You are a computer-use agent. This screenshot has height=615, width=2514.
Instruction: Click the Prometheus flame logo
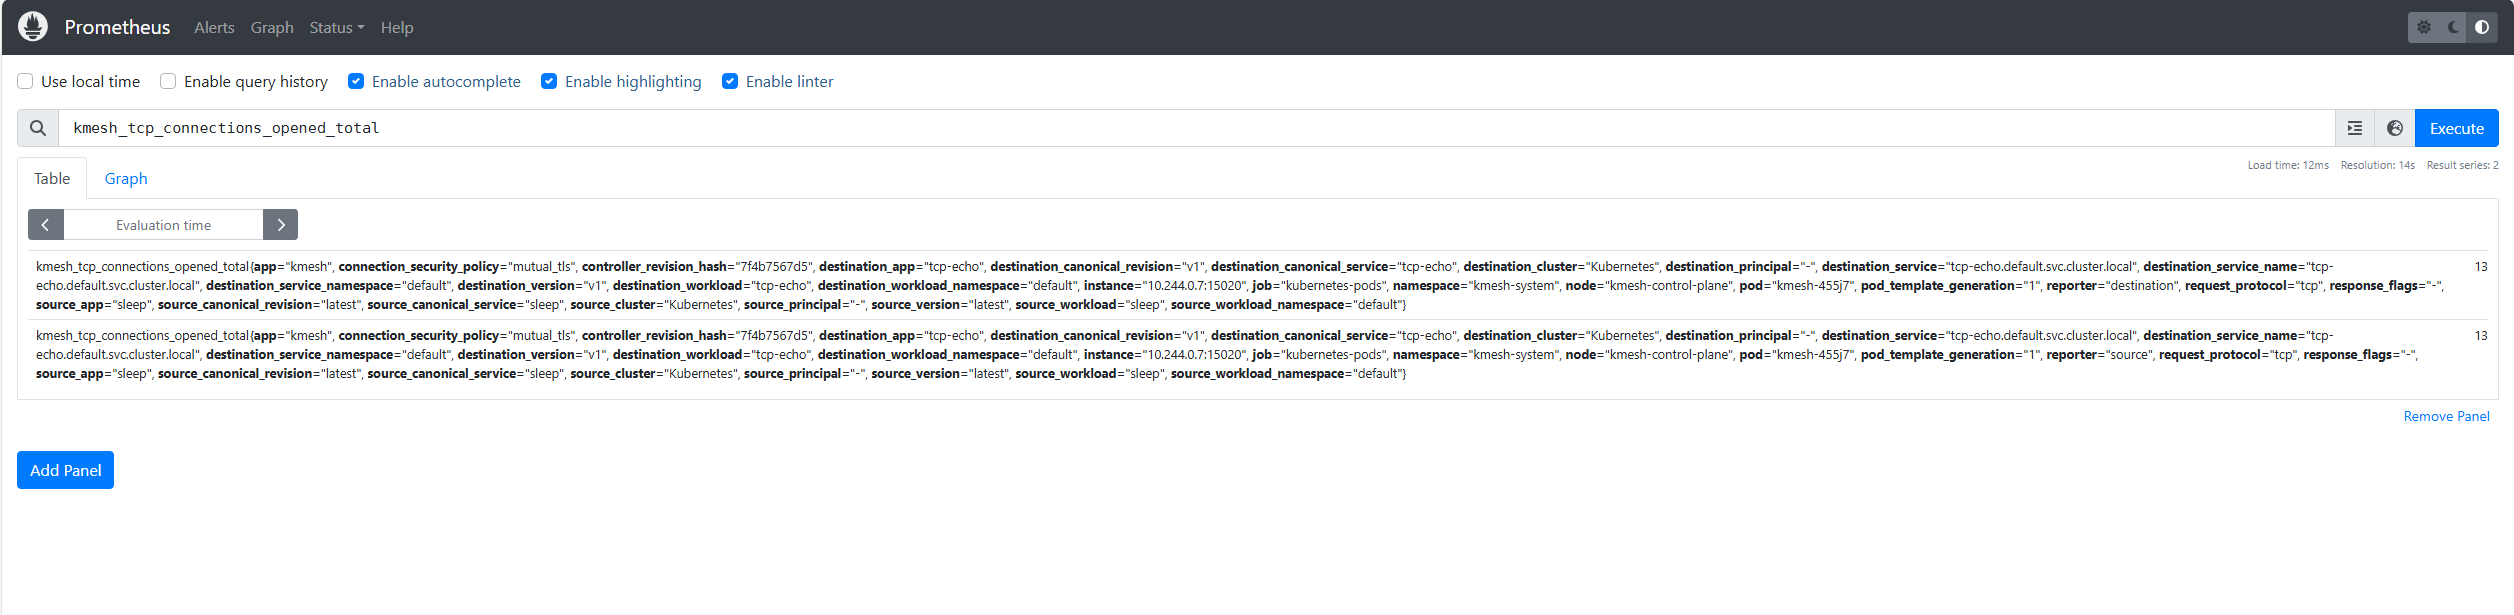[x=33, y=27]
